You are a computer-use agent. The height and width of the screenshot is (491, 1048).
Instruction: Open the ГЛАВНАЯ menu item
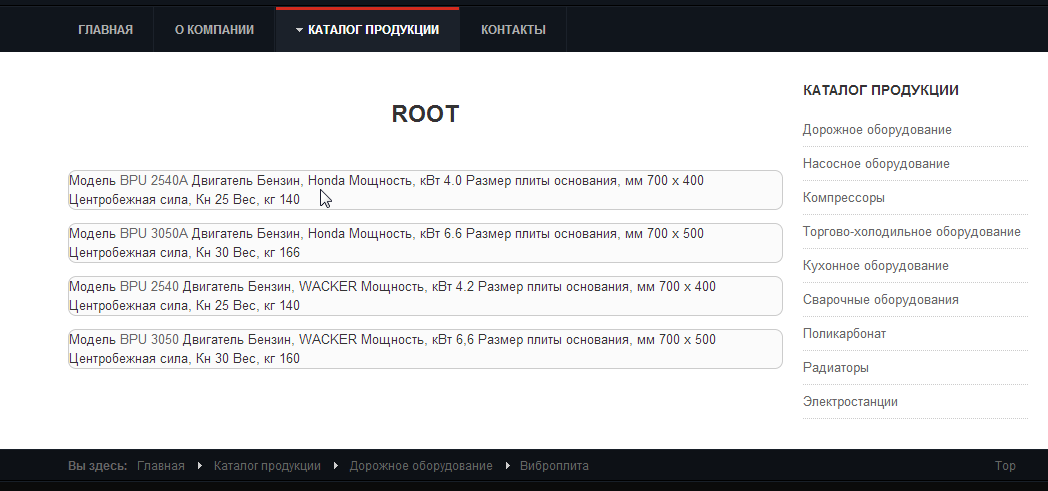(105, 29)
